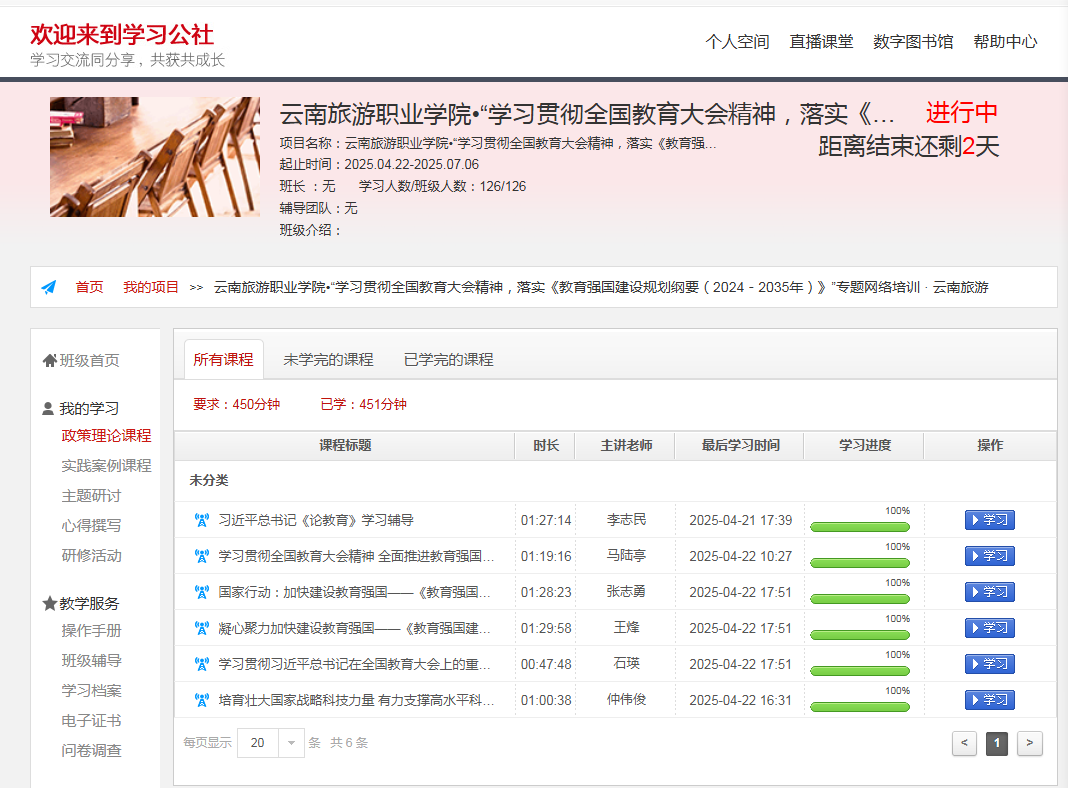Open 直播课堂 in top navigation
The height and width of the screenshot is (788, 1068).
[x=821, y=42]
